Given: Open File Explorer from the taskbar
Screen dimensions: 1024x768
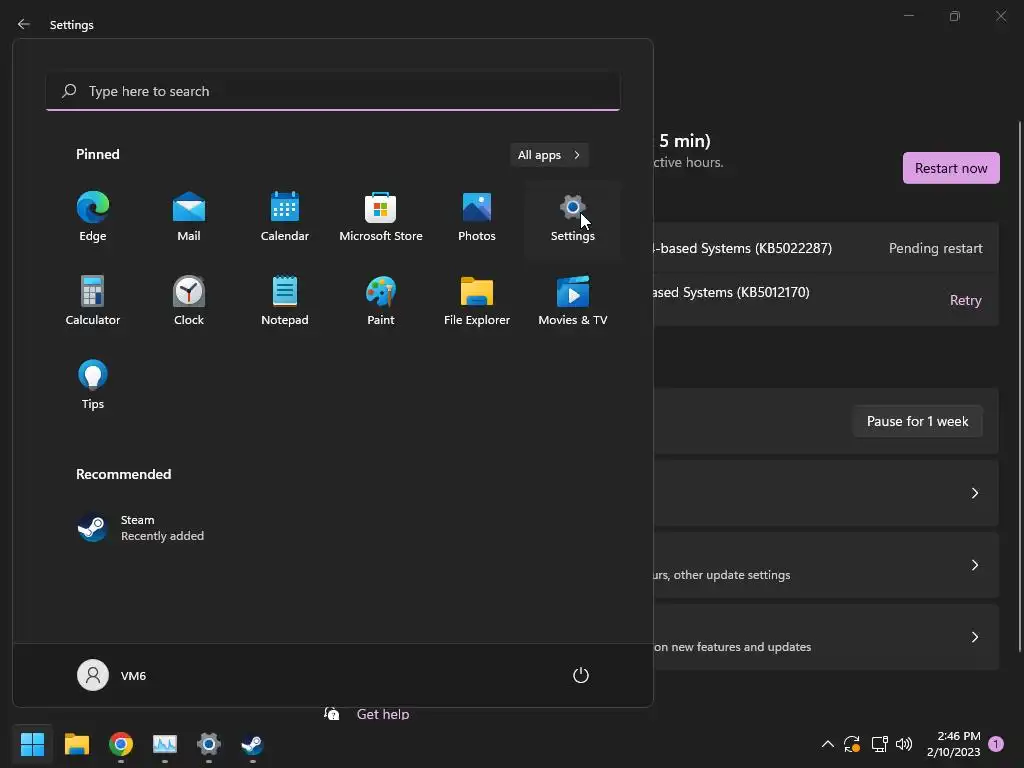Looking at the screenshot, I should click(76, 744).
